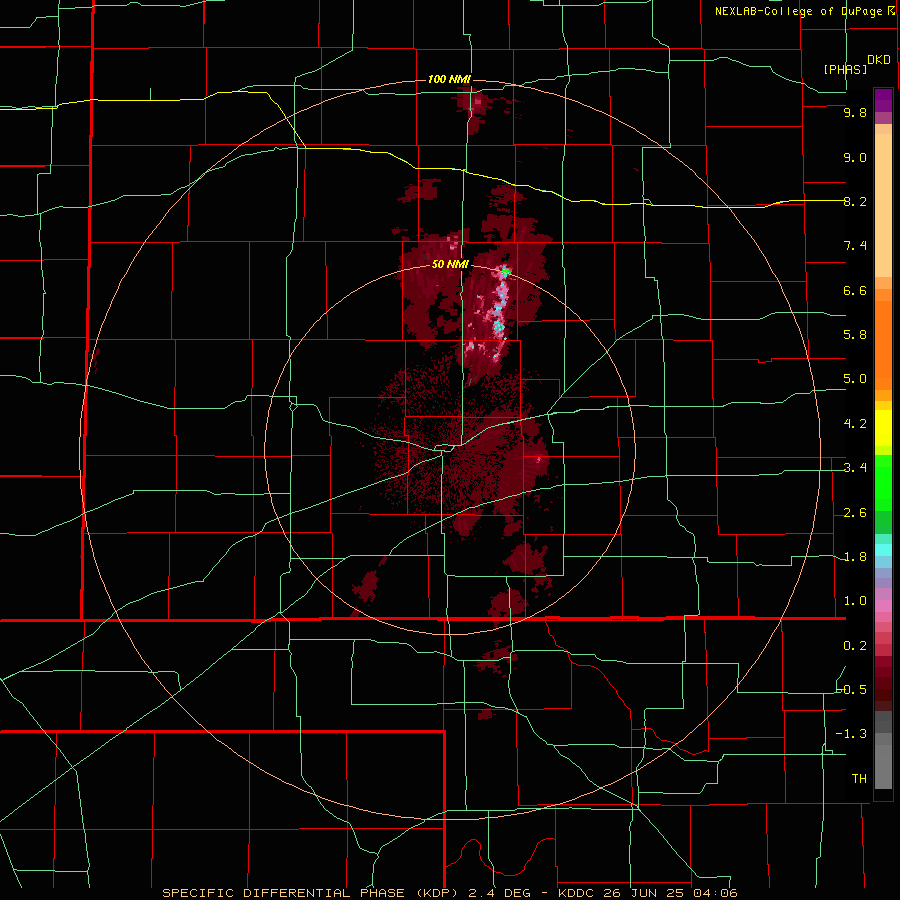Select the 1.0 scale value
900x900 pixels.
[855, 601]
